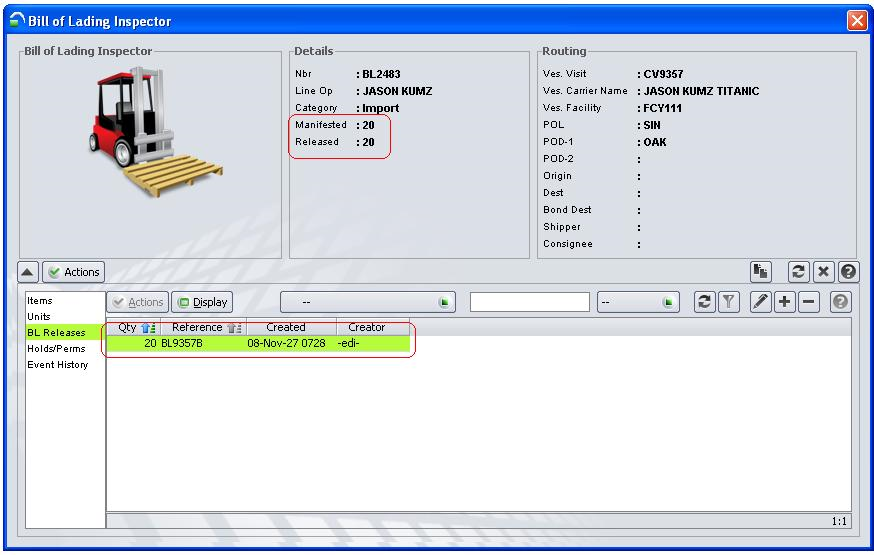Click the copy details icon in the upper toolbar
Image resolution: width=874 pixels, height=555 pixels.
point(761,272)
